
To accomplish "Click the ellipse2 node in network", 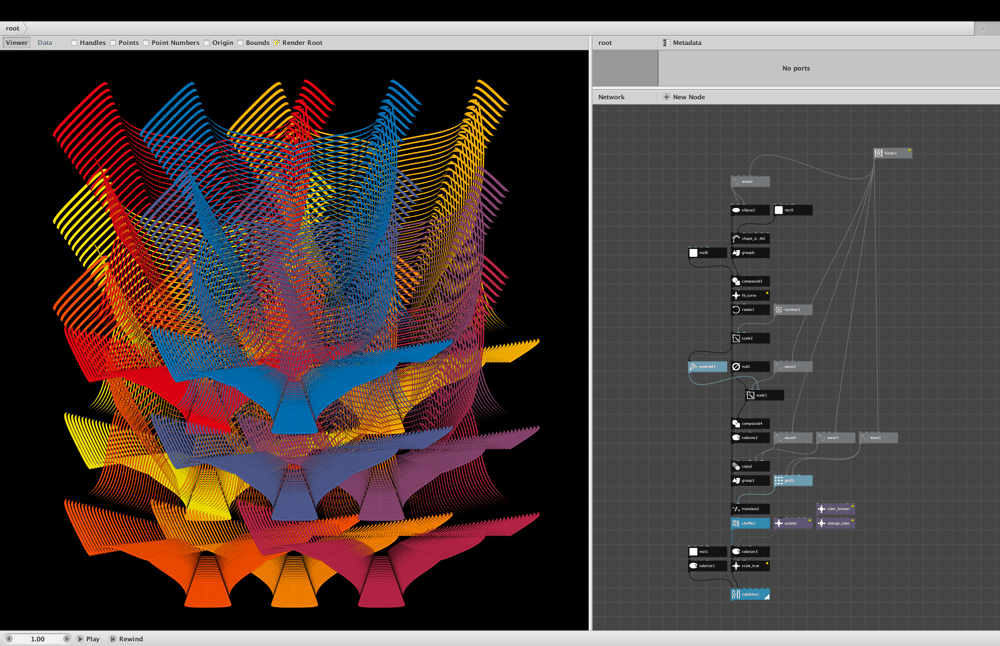I will click(750, 210).
